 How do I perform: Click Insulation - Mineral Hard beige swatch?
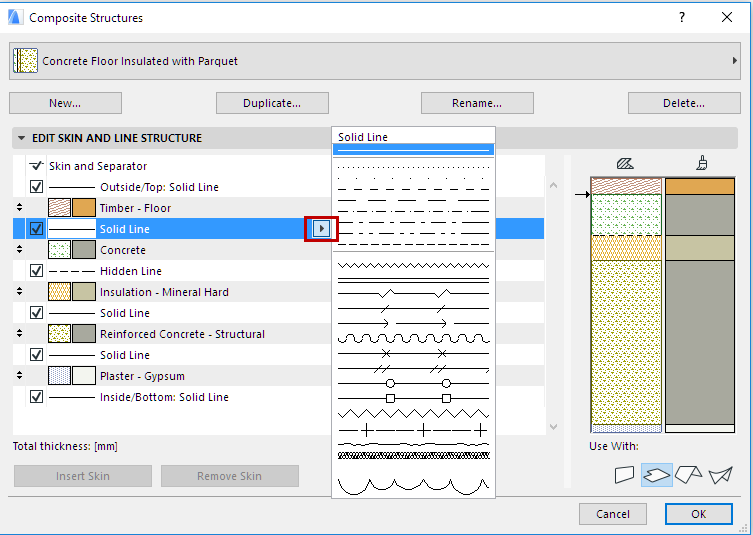(x=84, y=292)
